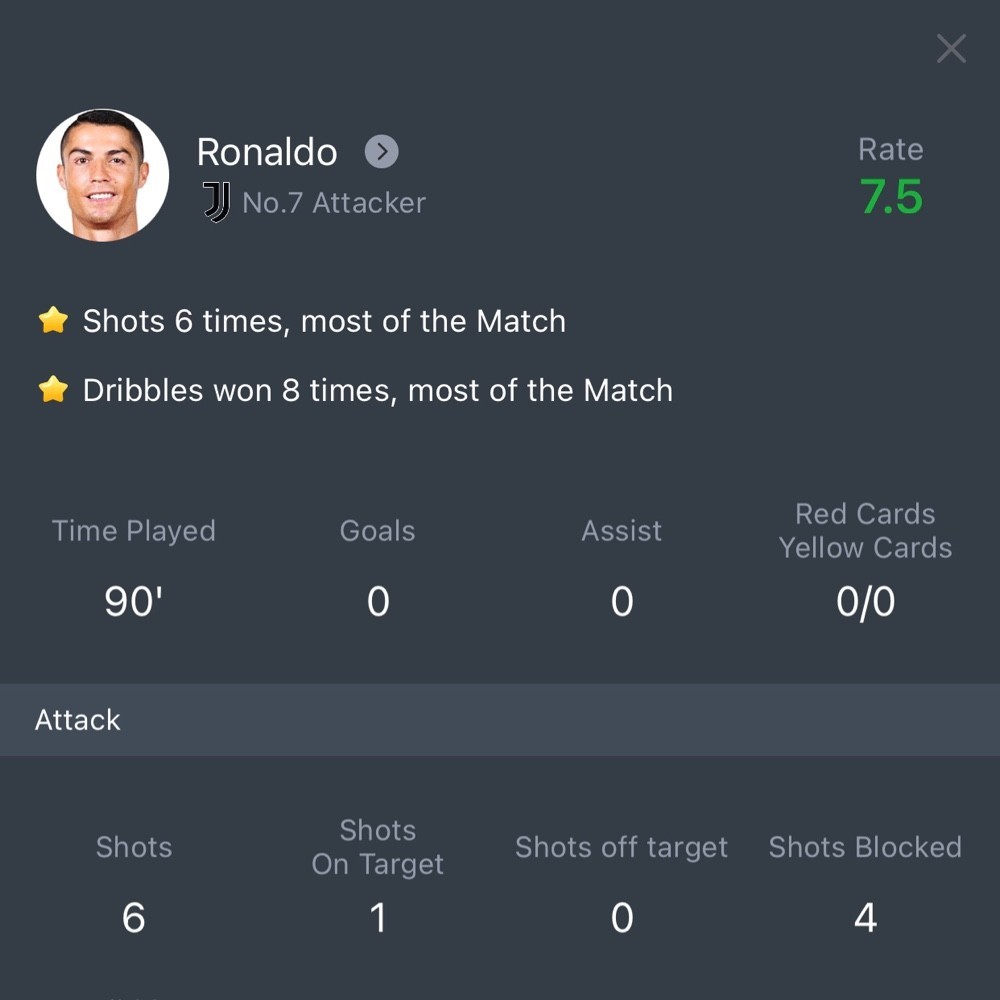
Task: Tap the Time Played stat label
Action: coord(134,531)
